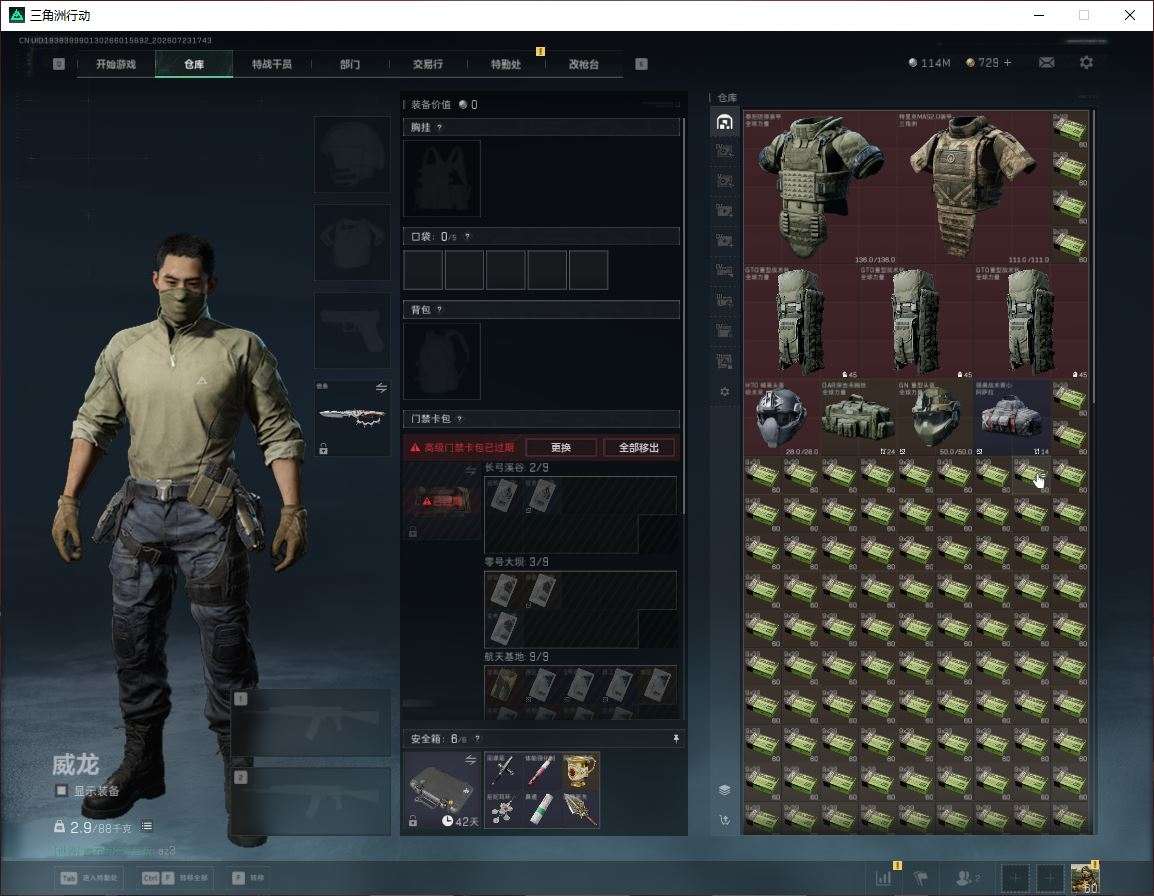Select the warehouse home icon in sidebar
Image resolution: width=1154 pixels, height=896 pixels.
724,122
